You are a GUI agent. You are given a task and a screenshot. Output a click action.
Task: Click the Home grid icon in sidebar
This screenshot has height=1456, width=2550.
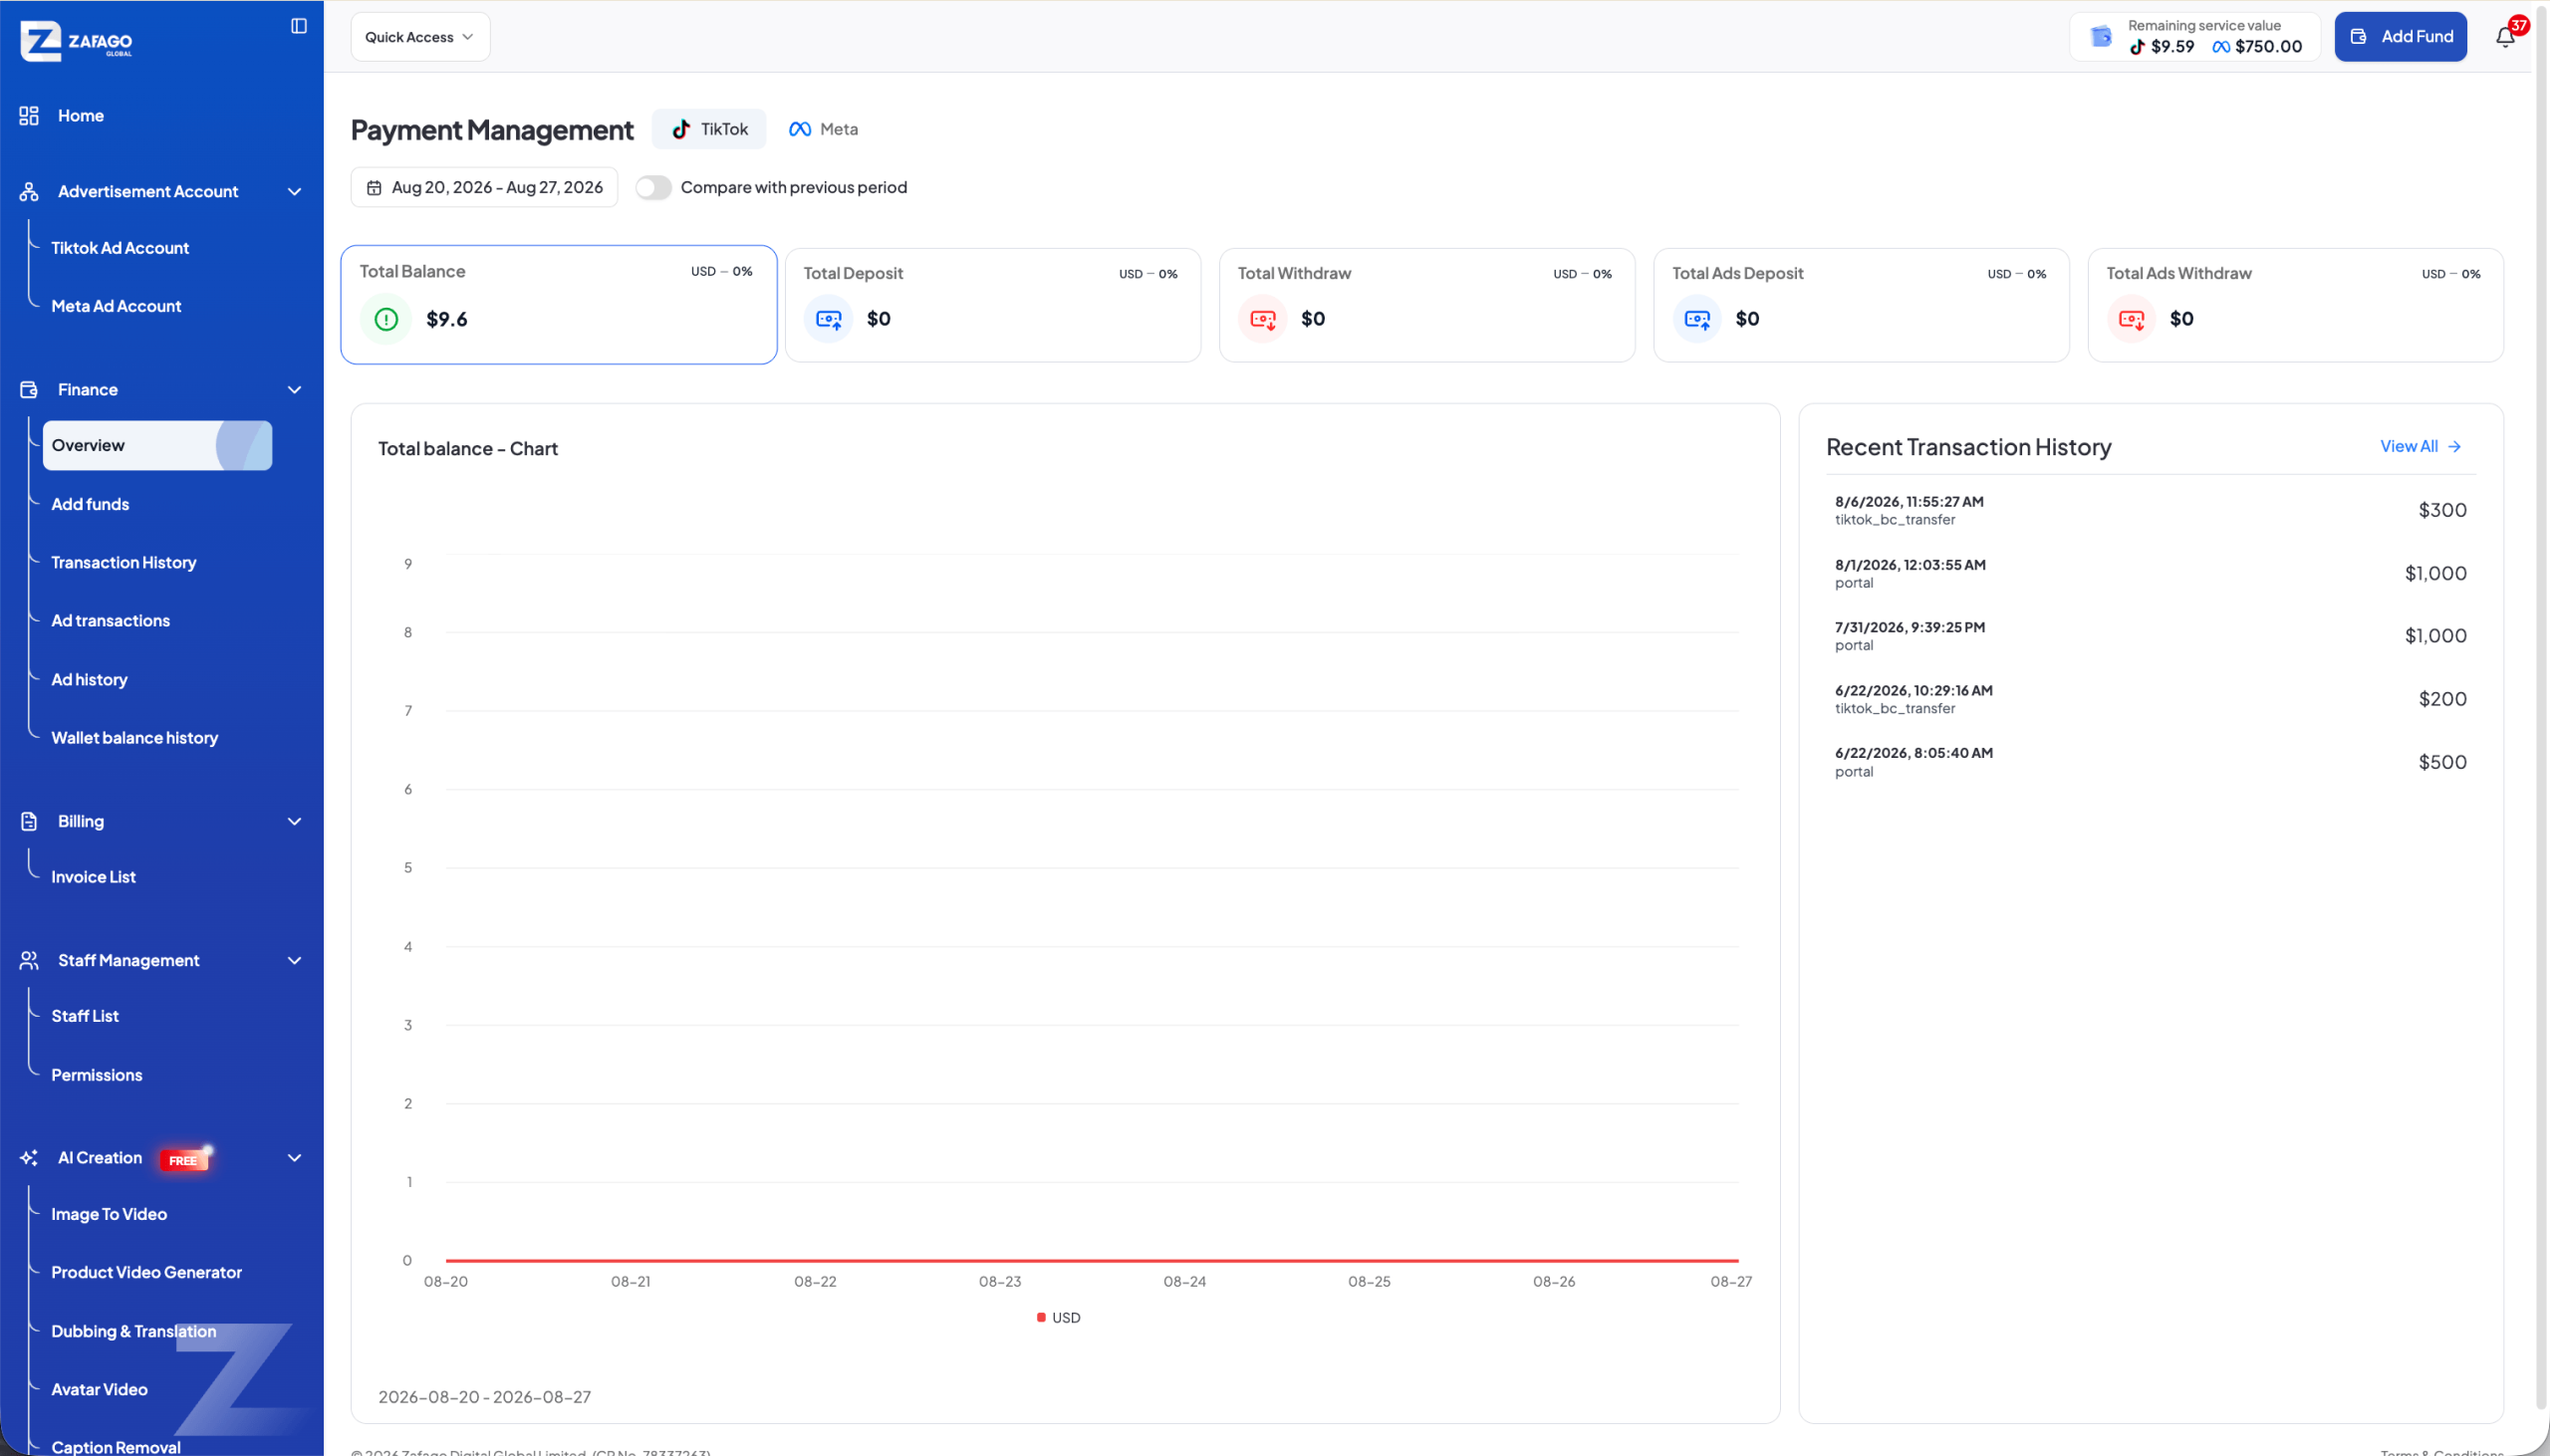[29, 116]
